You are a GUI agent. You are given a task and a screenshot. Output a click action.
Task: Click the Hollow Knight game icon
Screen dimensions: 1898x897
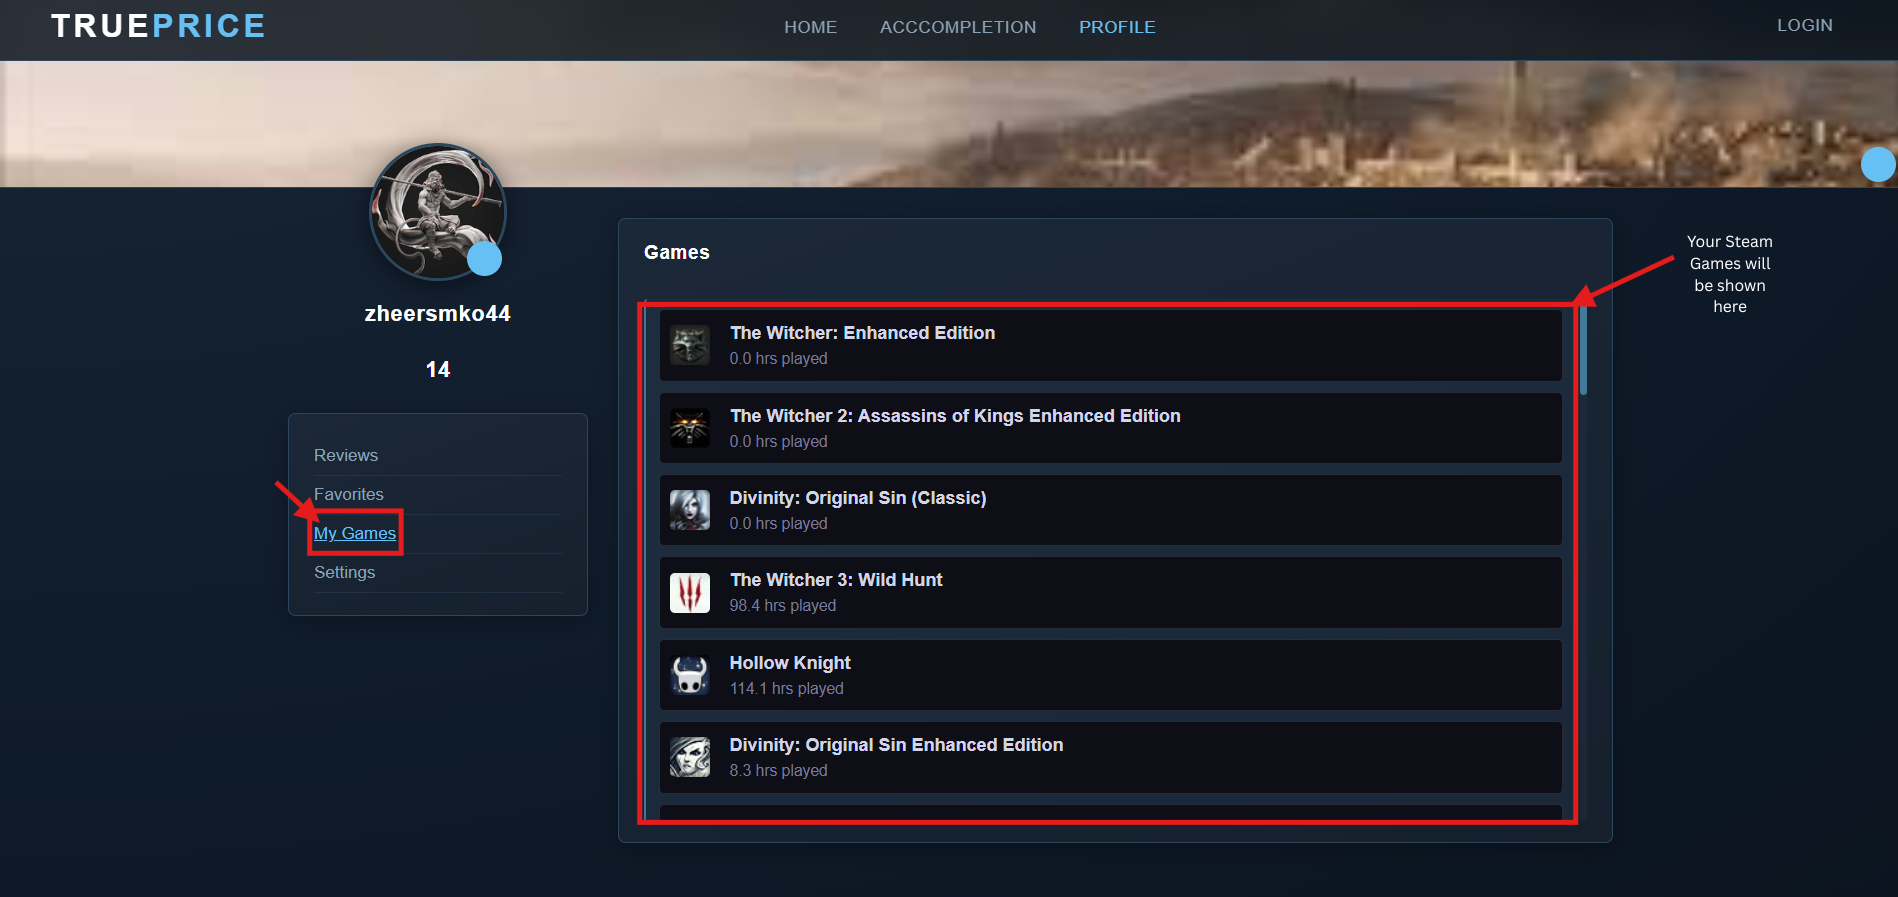(690, 675)
